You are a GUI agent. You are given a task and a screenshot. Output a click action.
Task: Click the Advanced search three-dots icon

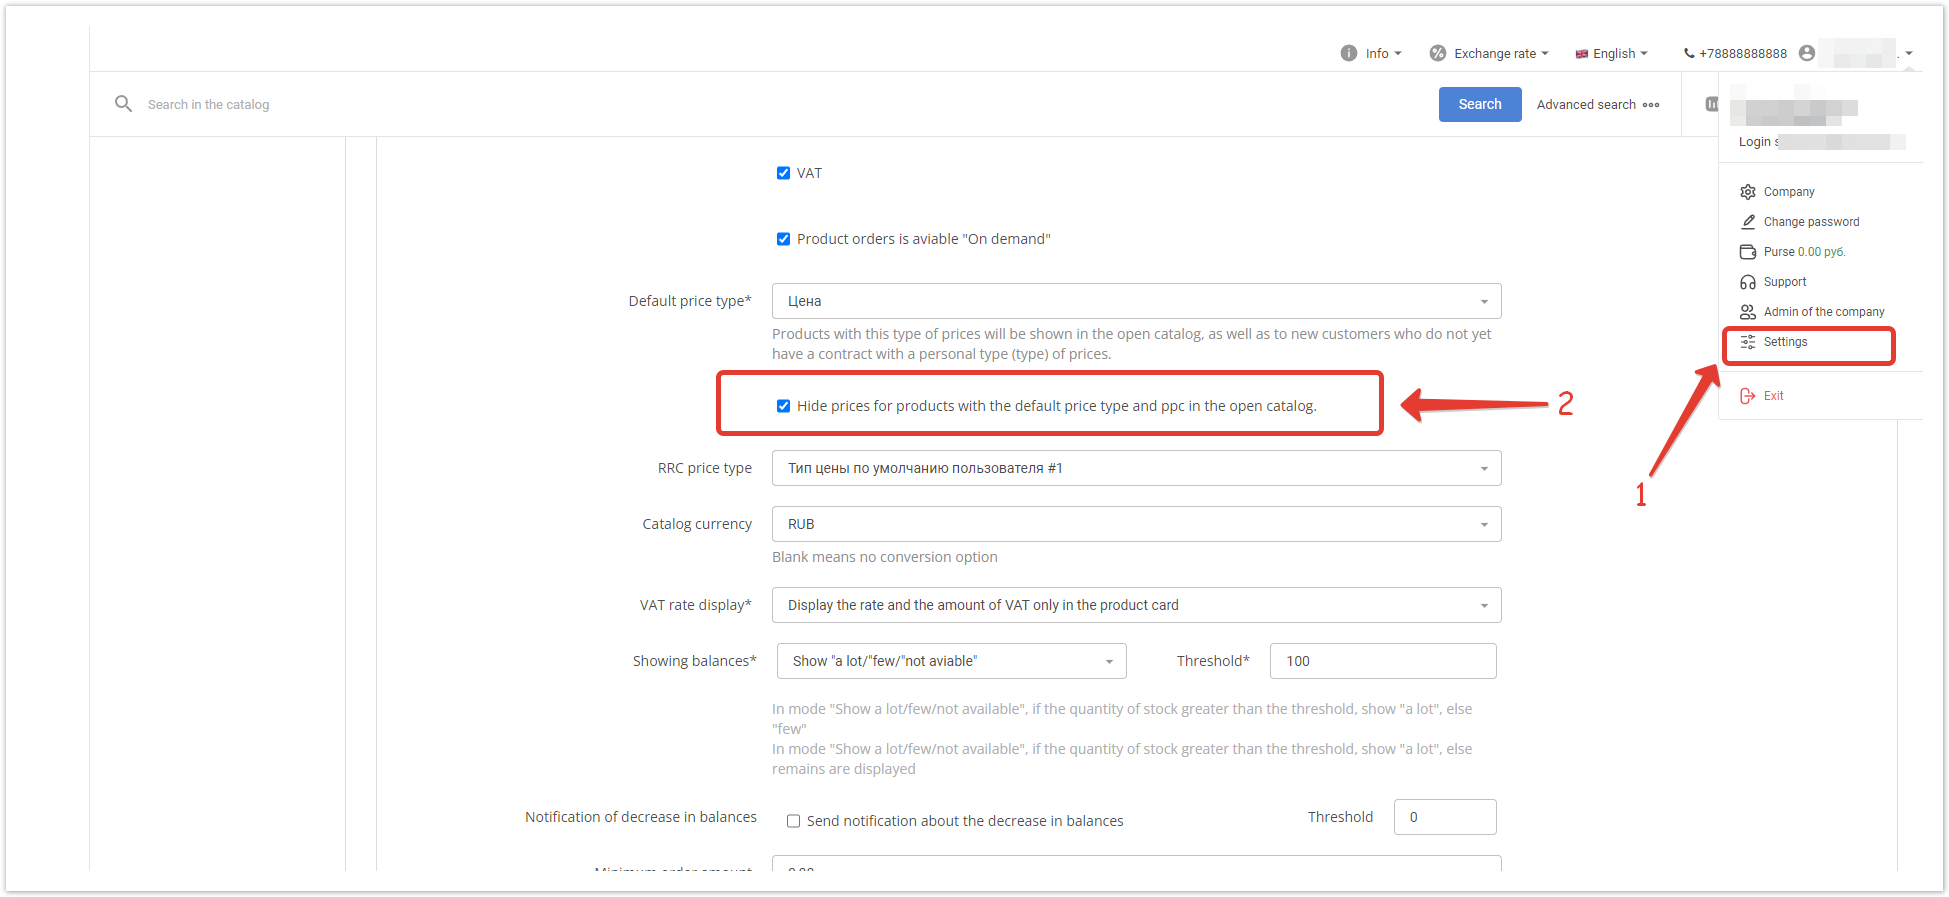pyautogui.click(x=1650, y=105)
